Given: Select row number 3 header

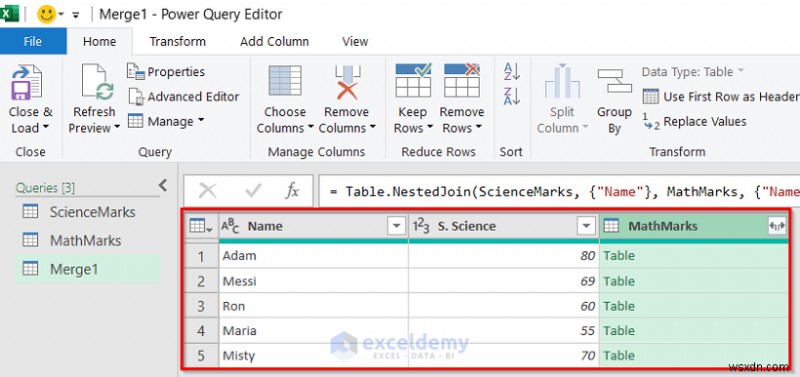Looking at the screenshot, I should [x=201, y=306].
